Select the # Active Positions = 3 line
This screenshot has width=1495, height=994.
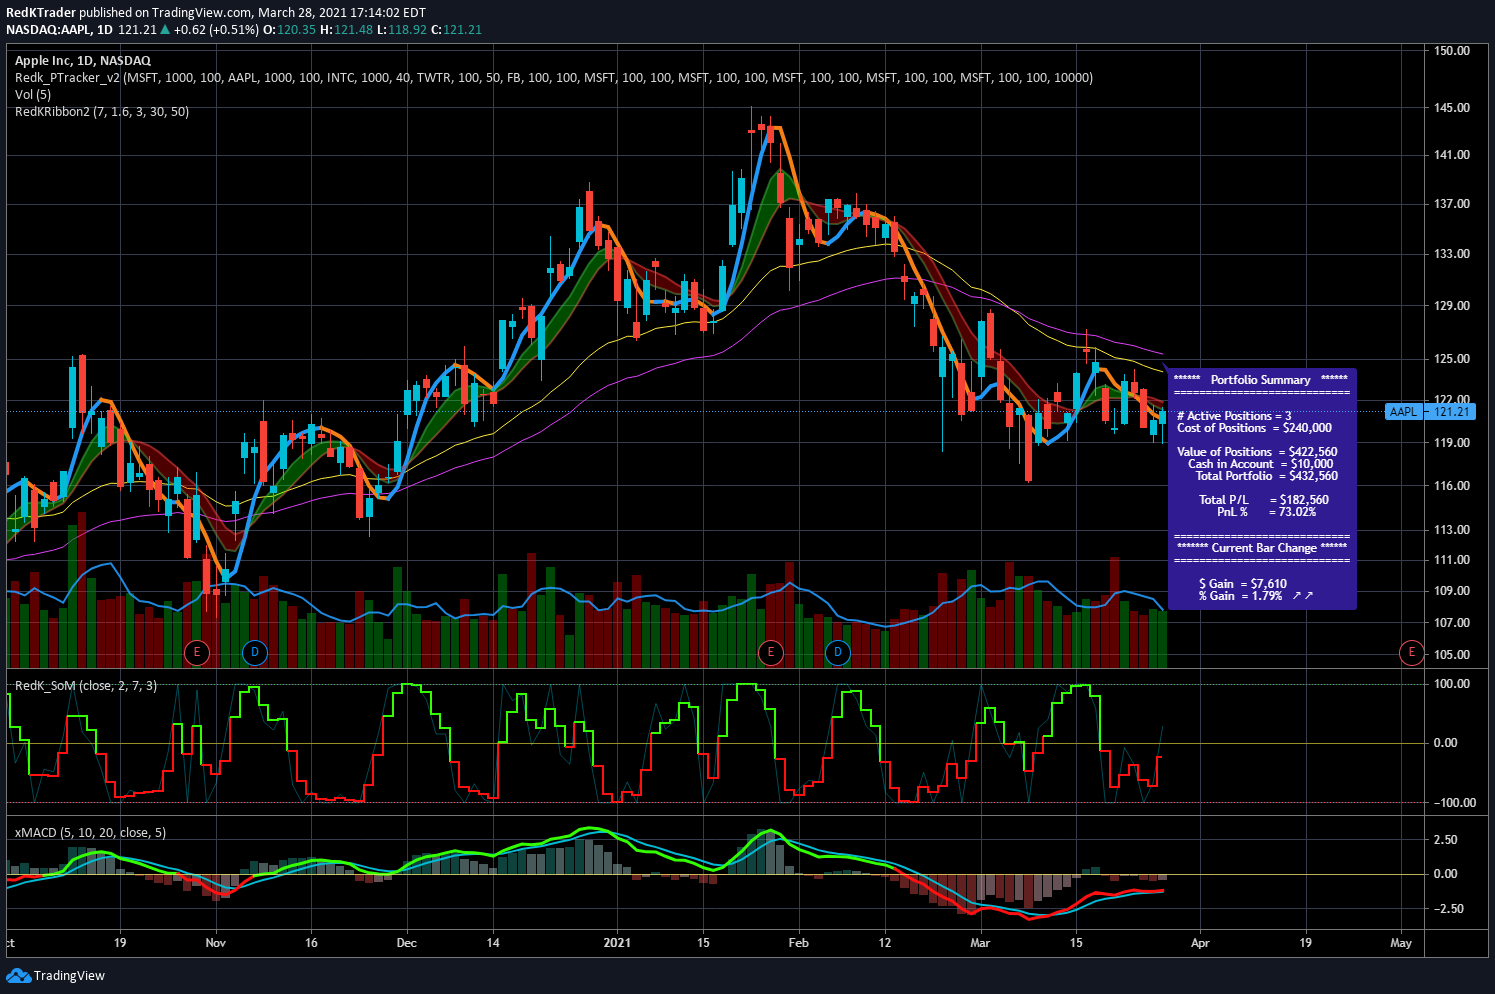pyautogui.click(x=1234, y=416)
